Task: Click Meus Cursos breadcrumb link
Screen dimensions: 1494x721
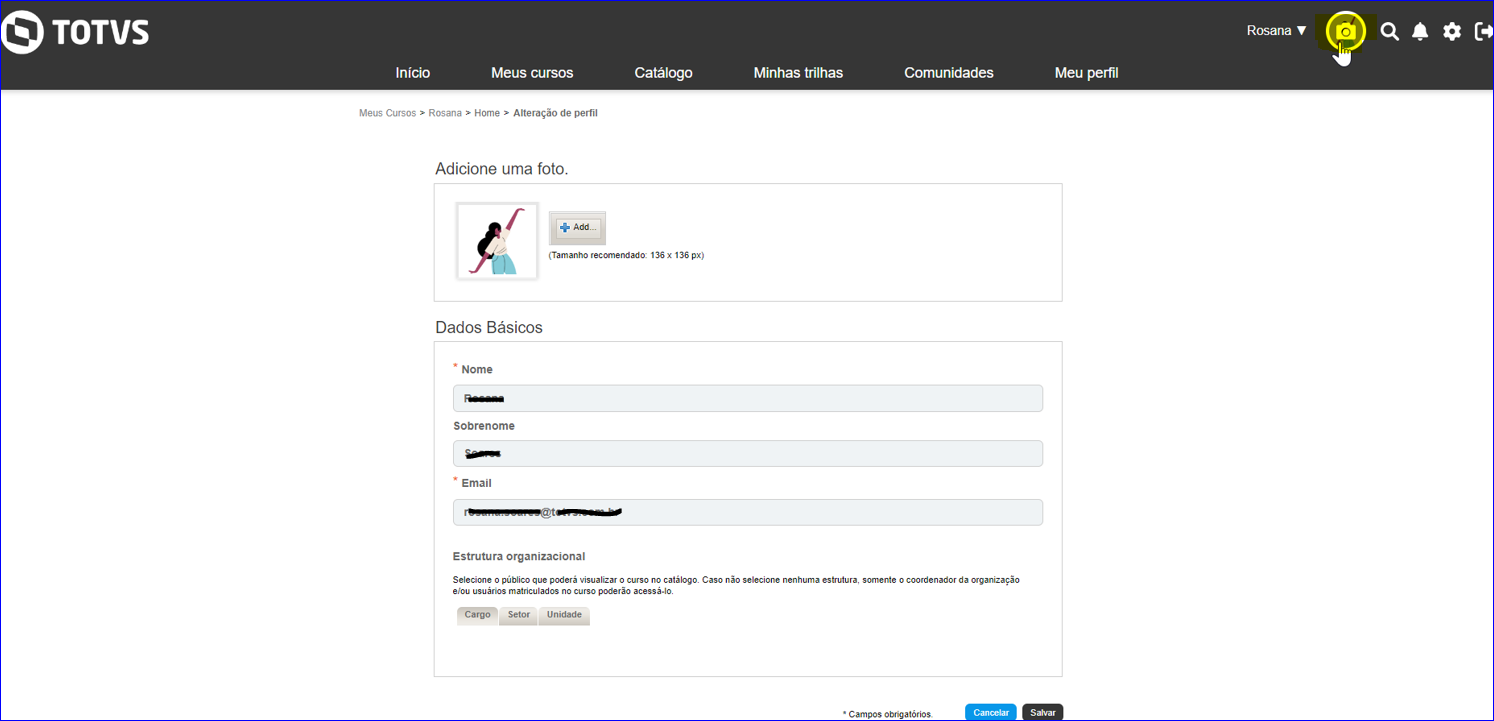Action: click(388, 113)
